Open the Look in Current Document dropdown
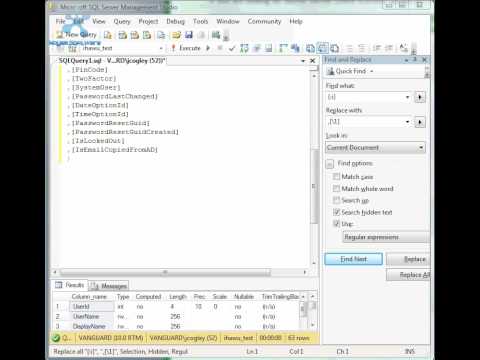Image resolution: width=480 pixels, height=360 pixels. click(x=375, y=147)
